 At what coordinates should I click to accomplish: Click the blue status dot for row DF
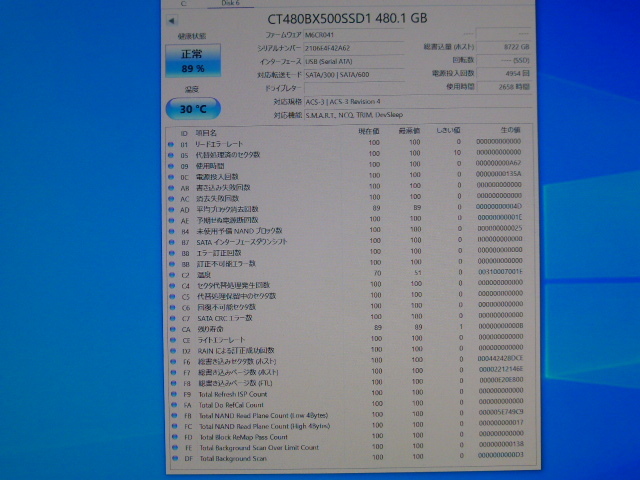click(x=175, y=458)
